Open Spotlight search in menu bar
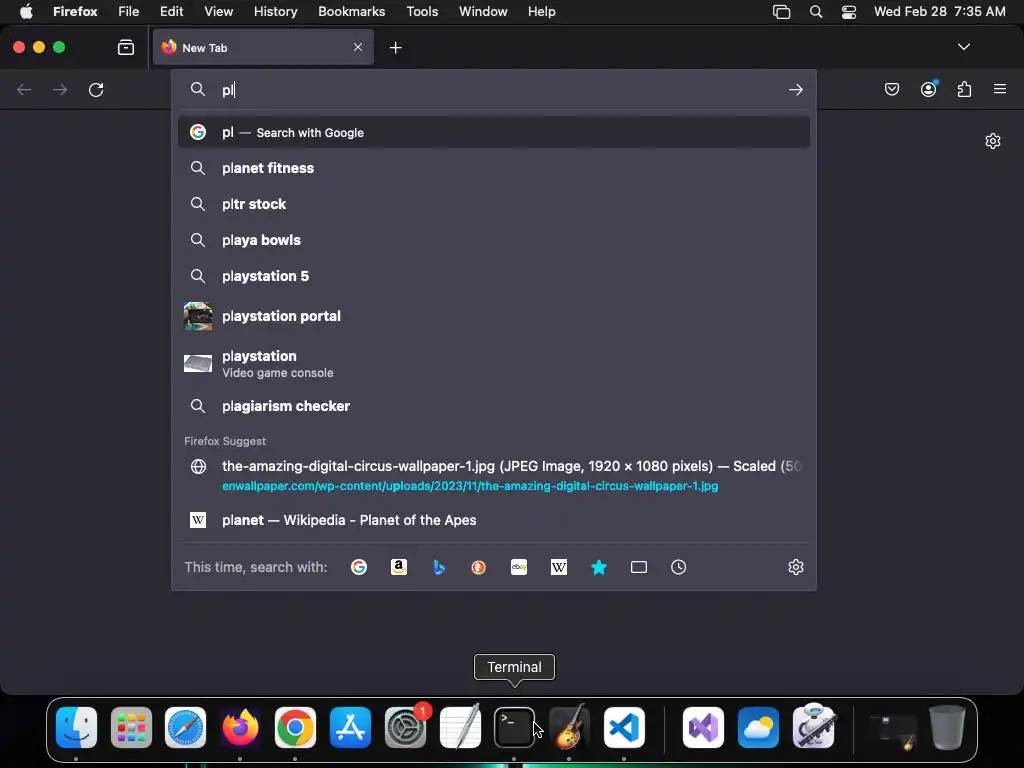The width and height of the screenshot is (1024, 768). (816, 11)
